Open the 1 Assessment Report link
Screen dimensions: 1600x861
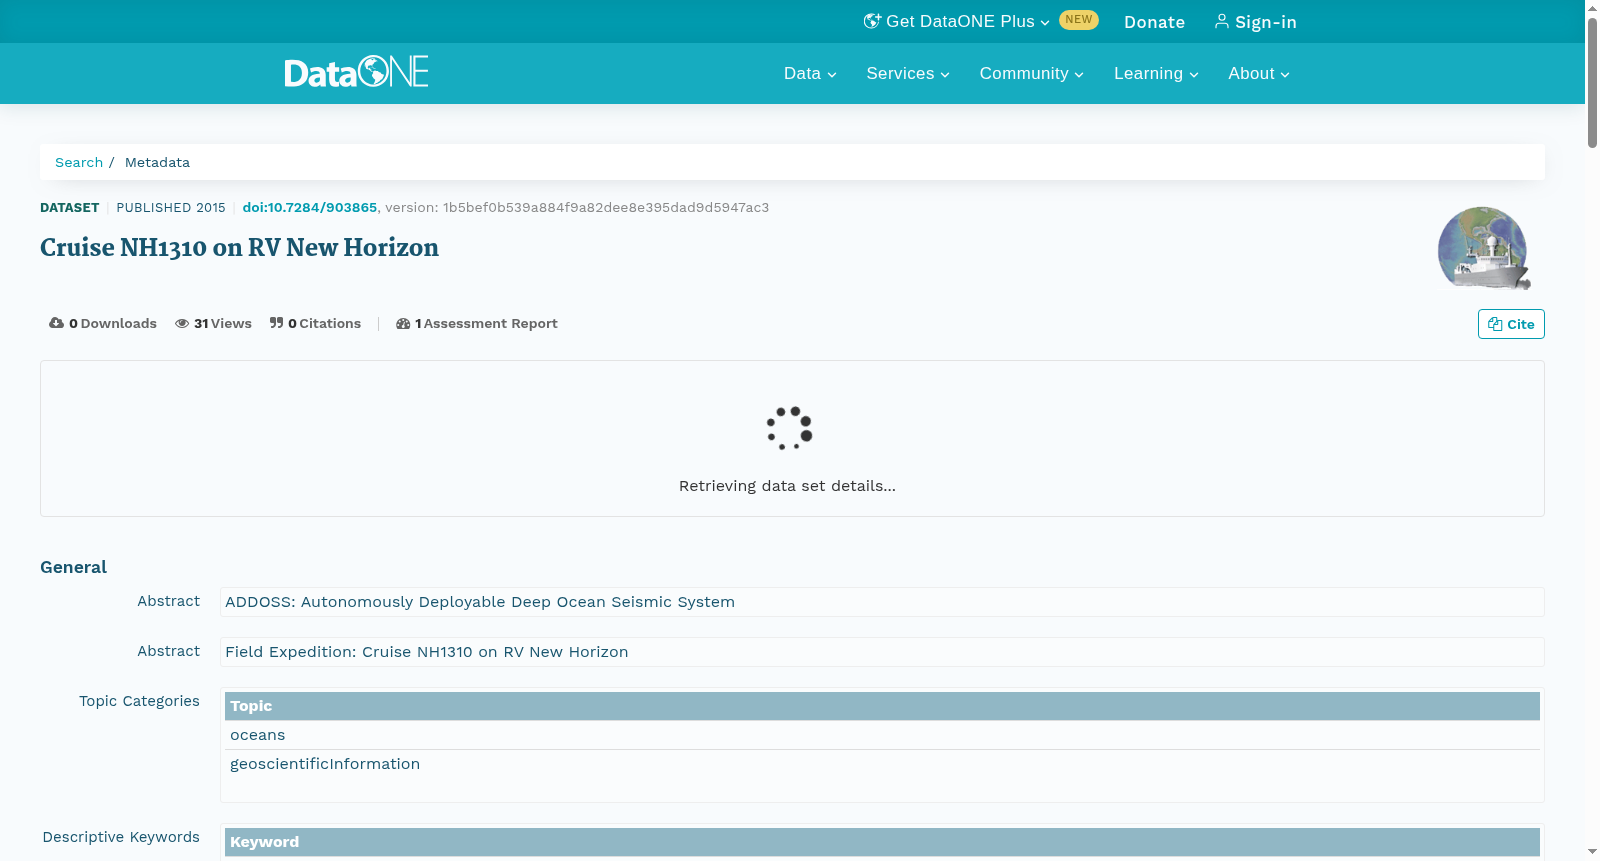(x=477, y=323)
